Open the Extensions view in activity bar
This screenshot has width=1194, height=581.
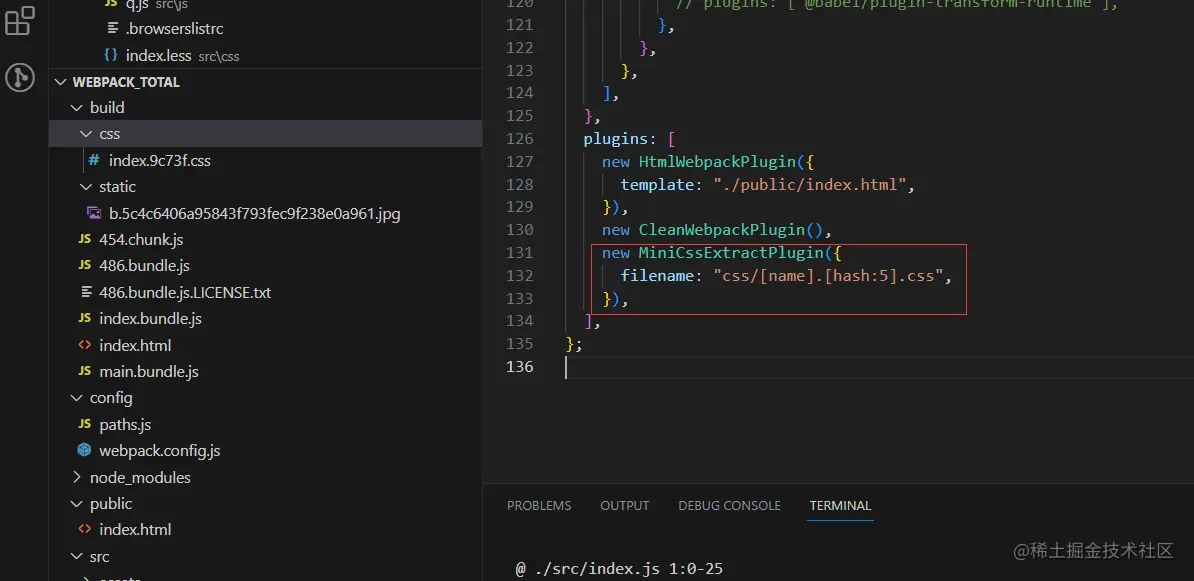20,21
